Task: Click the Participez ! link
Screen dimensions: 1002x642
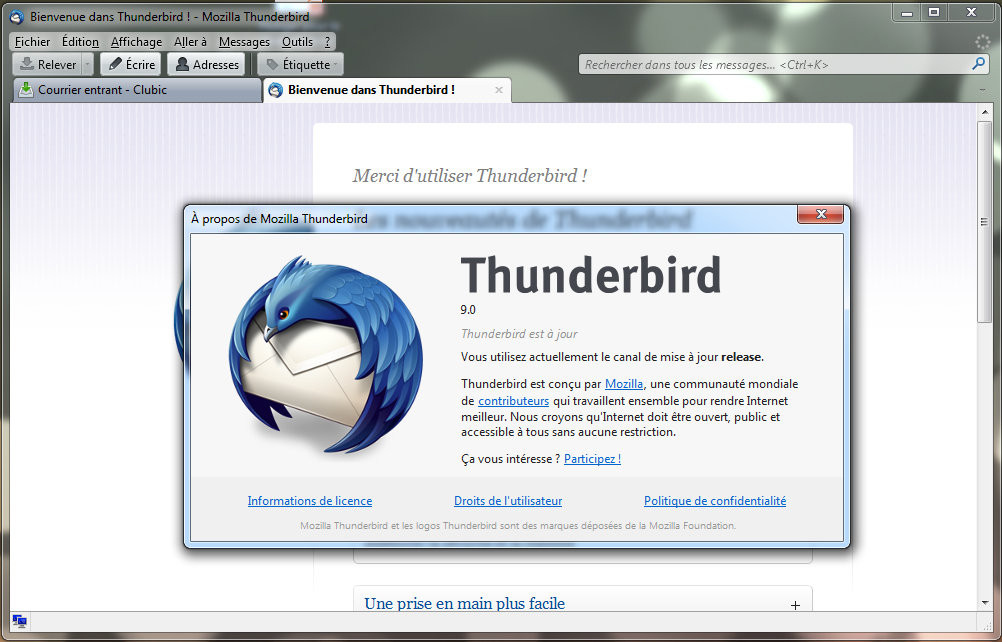Action: coord(592,459)
